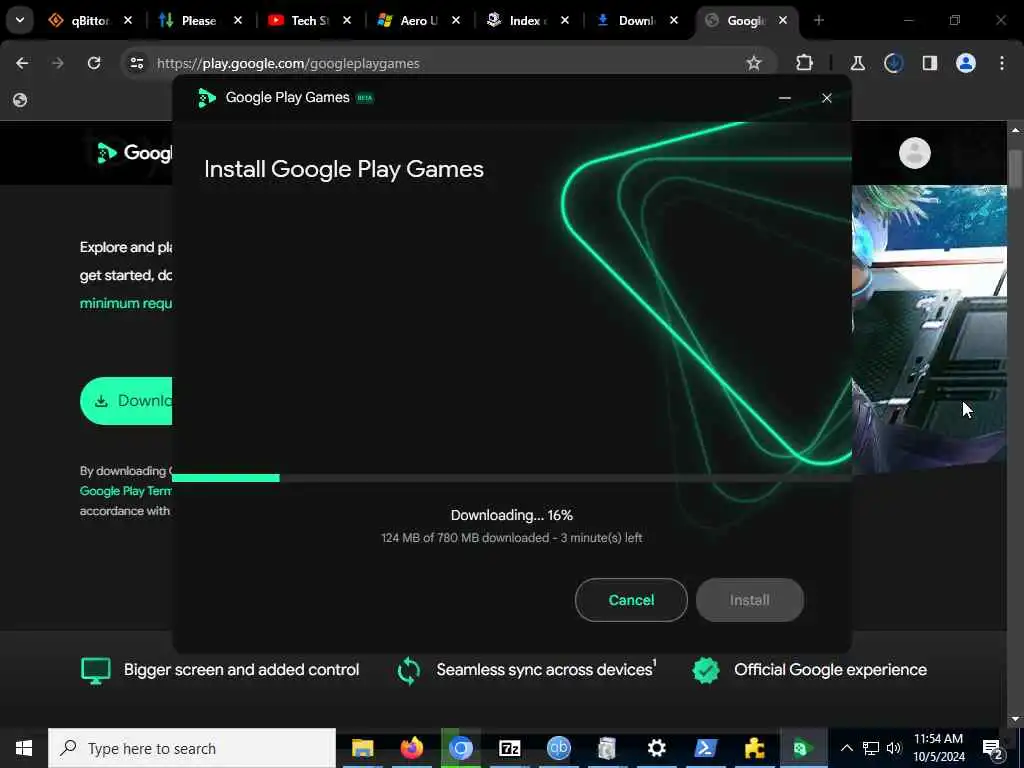
Task: Open the browser extensions menu
Action: click(805, 63)
